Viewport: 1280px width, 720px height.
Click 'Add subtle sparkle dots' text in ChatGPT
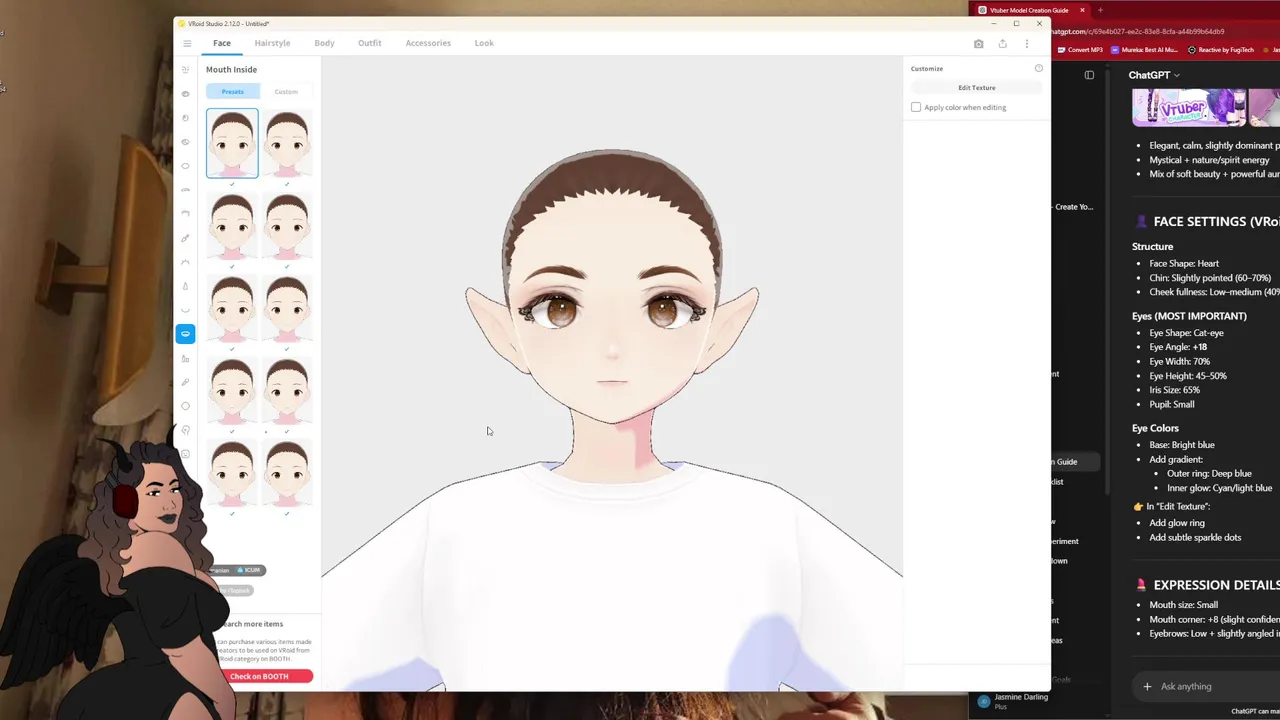tap(1195, 537)
